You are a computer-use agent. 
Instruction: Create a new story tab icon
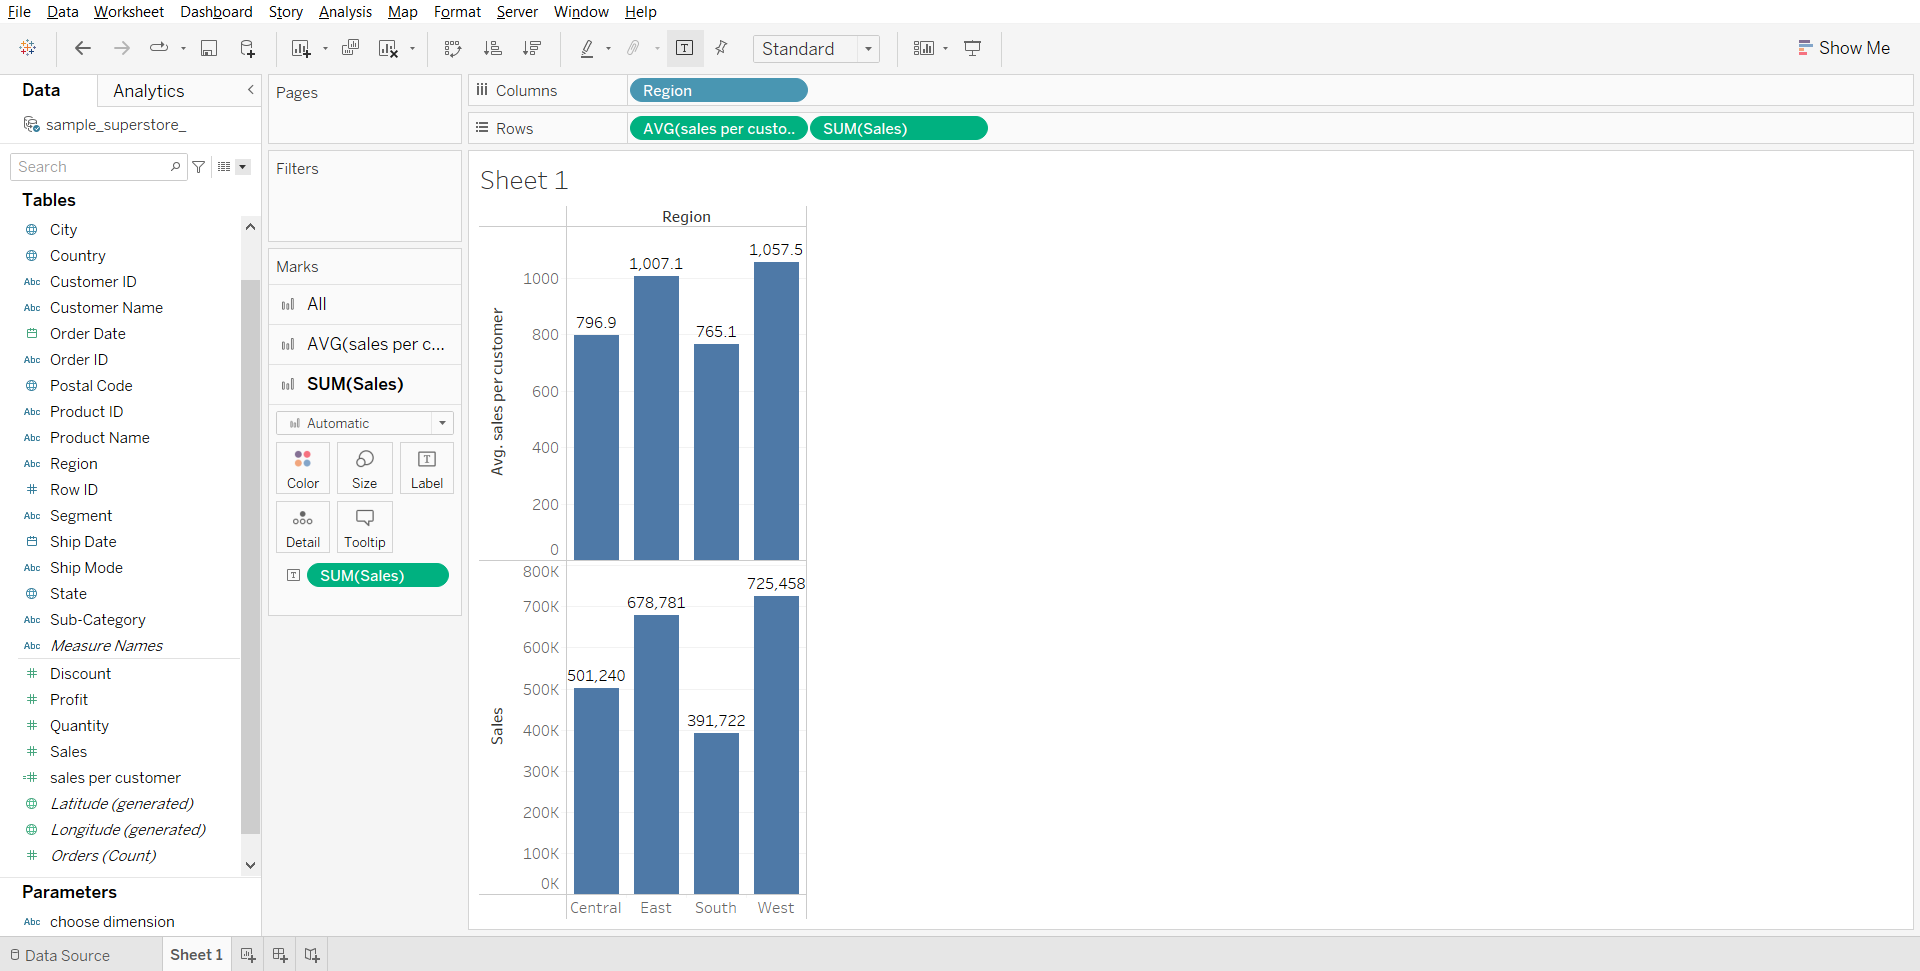[x=312, y=955]
